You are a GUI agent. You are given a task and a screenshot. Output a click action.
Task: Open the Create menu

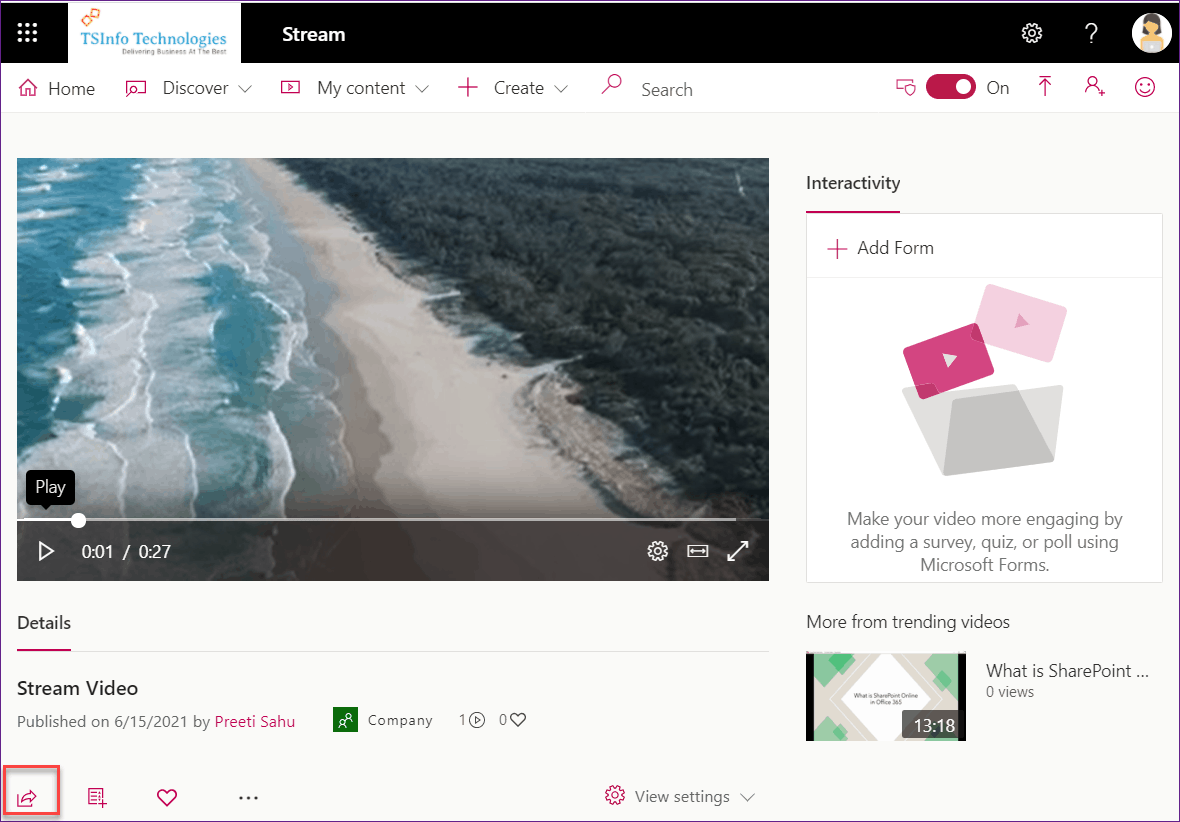click(512, 88)
